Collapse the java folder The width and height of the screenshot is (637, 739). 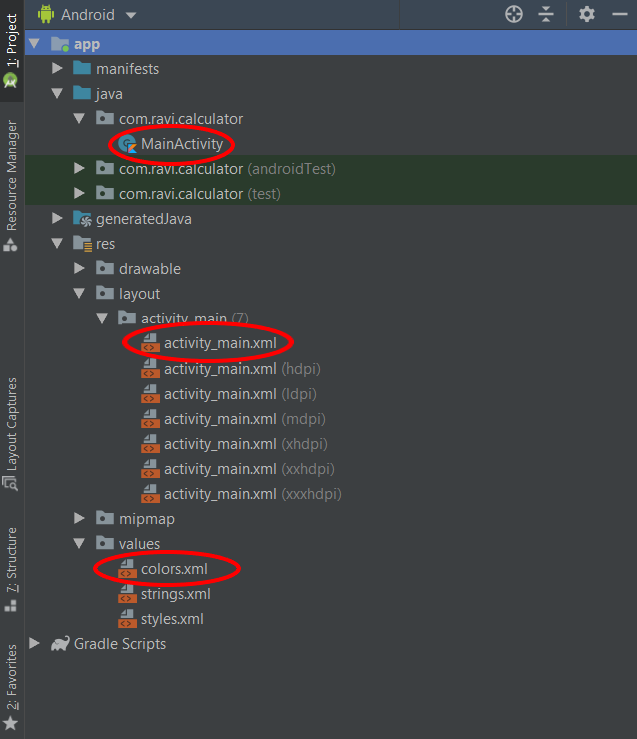pos(57,94)
